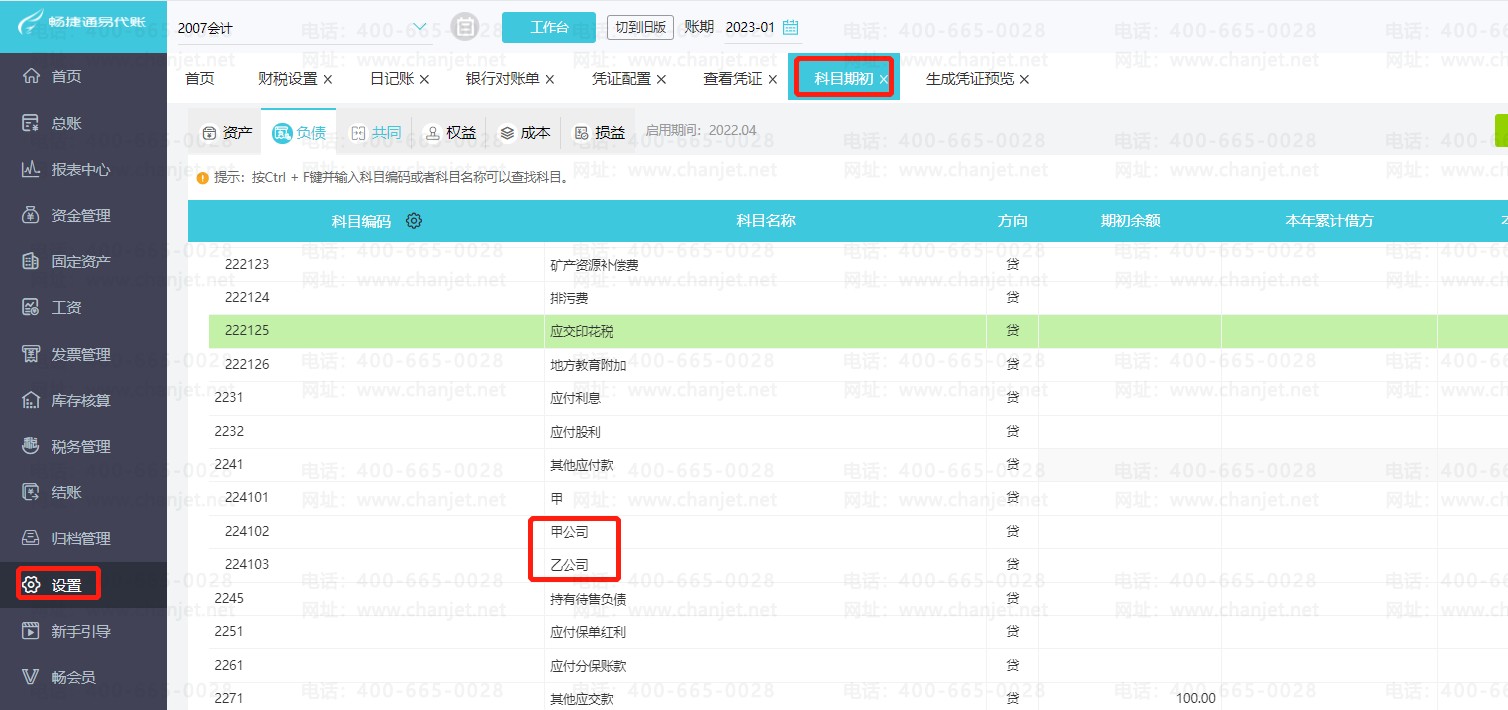The width and height of the screenshot is (1508, 710).
Task: Select the 甲公司 account row
Action: (x=858, y=531)
